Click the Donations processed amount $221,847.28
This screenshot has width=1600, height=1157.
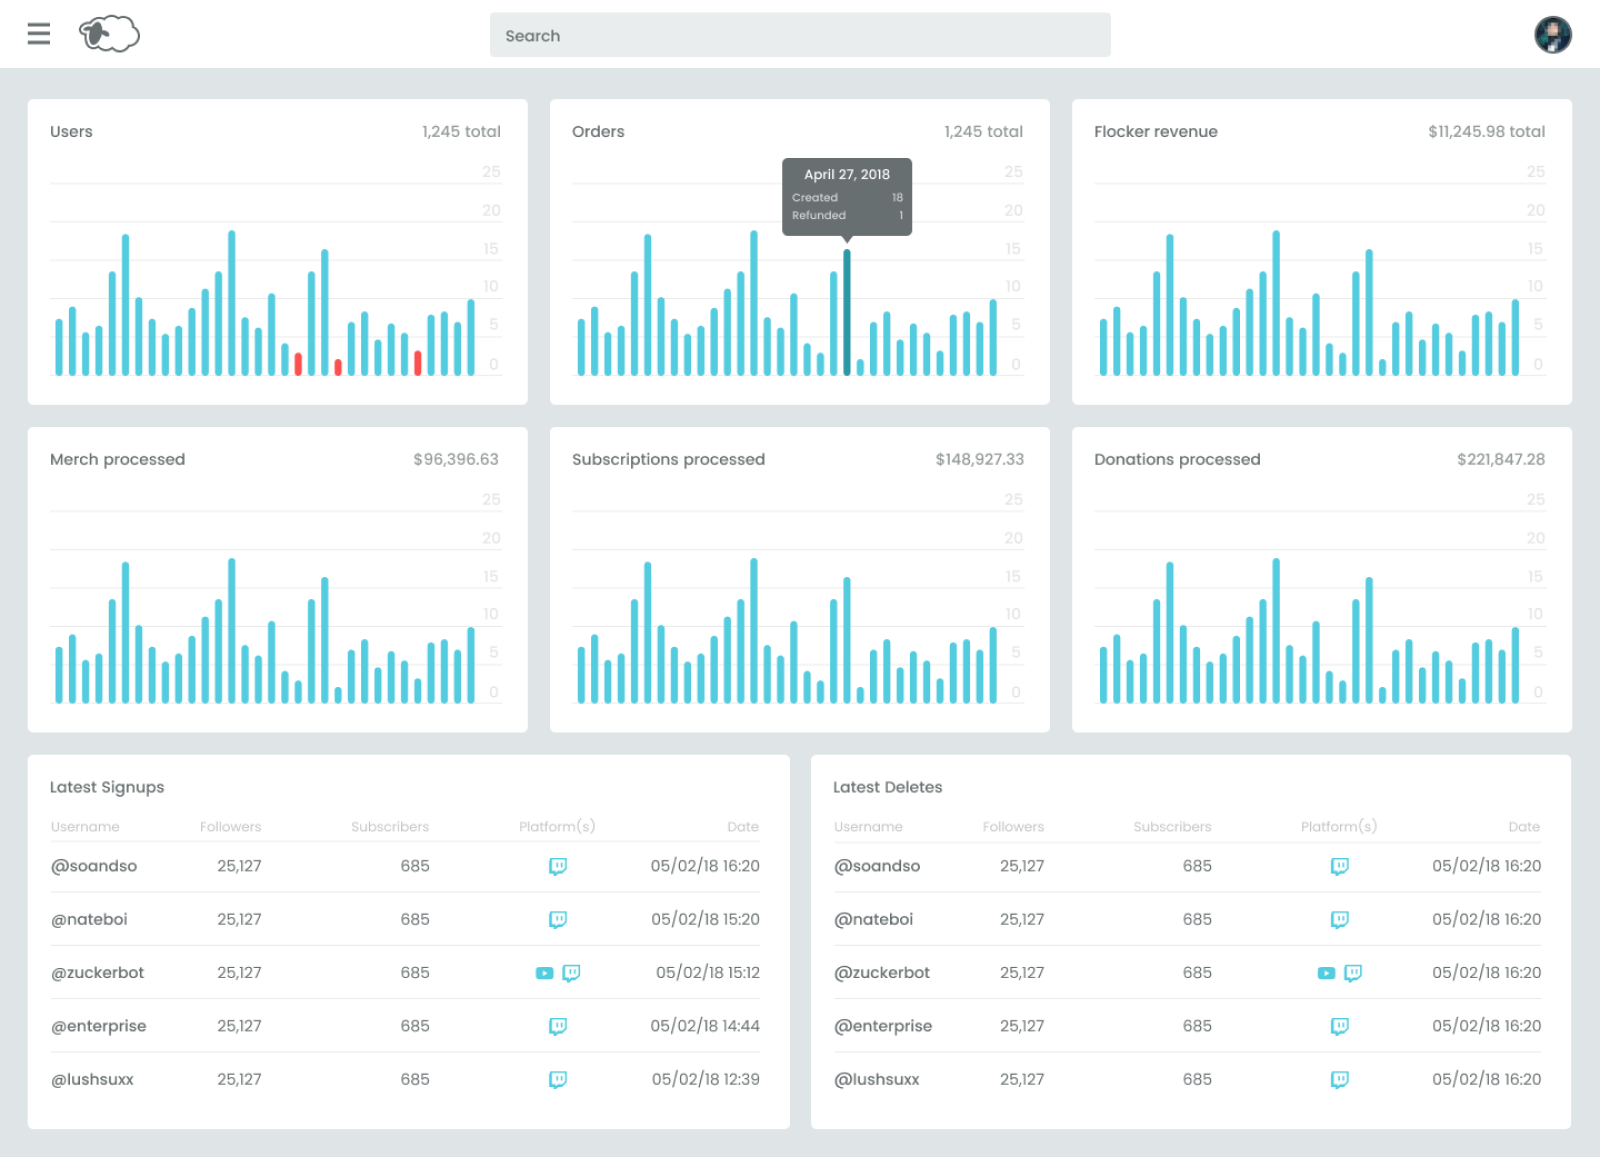click(x=1501, y=459)
